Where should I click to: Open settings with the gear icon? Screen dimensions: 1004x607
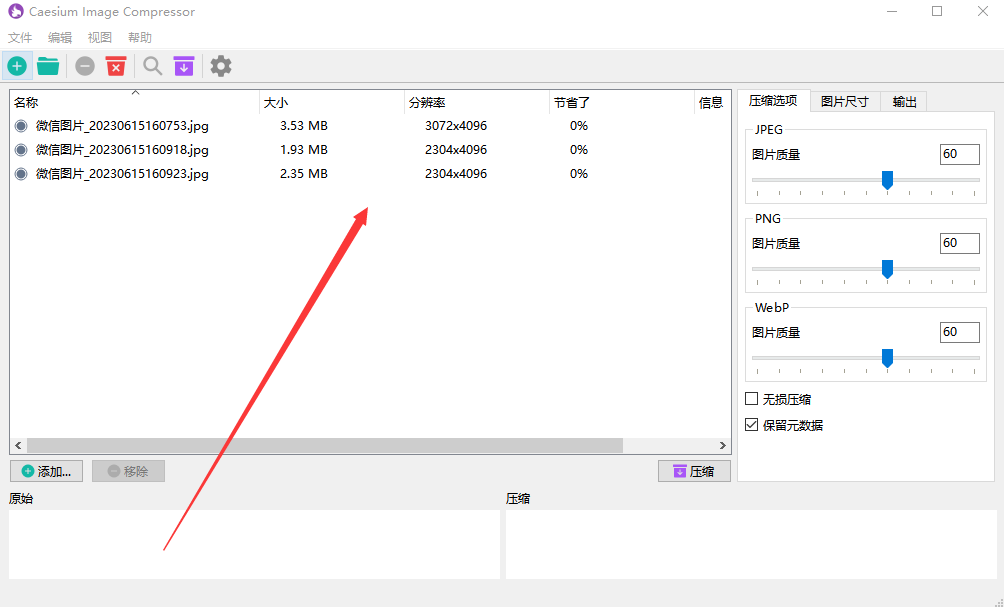click(x=221, y=66)
